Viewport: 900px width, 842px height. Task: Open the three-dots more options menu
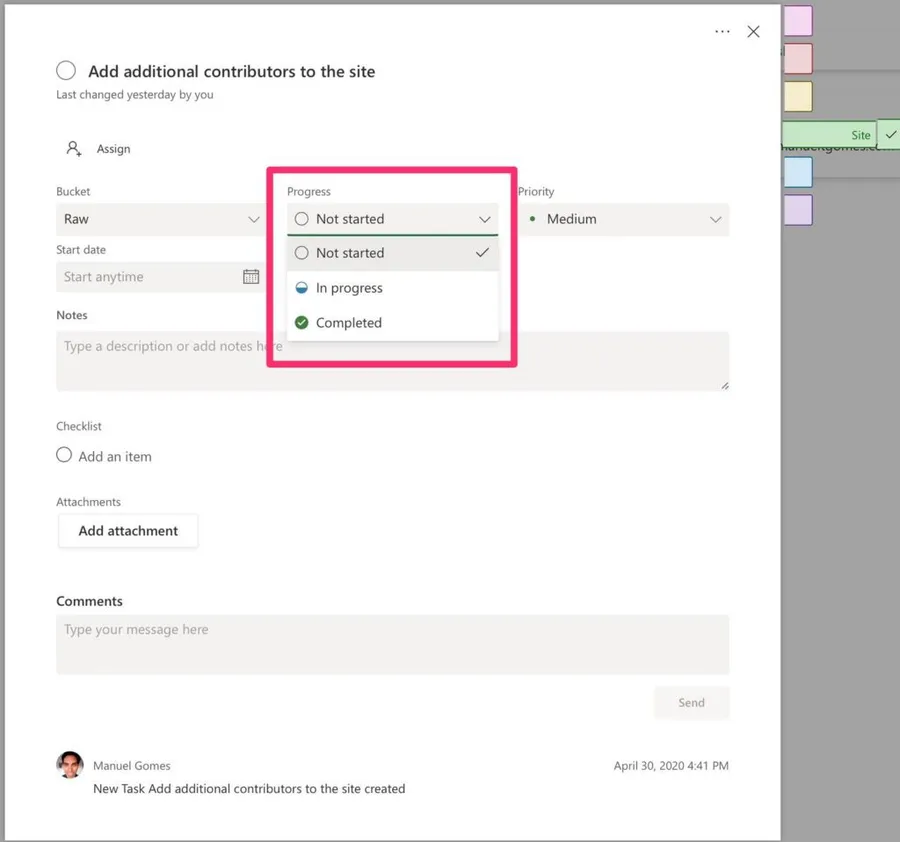722,32
